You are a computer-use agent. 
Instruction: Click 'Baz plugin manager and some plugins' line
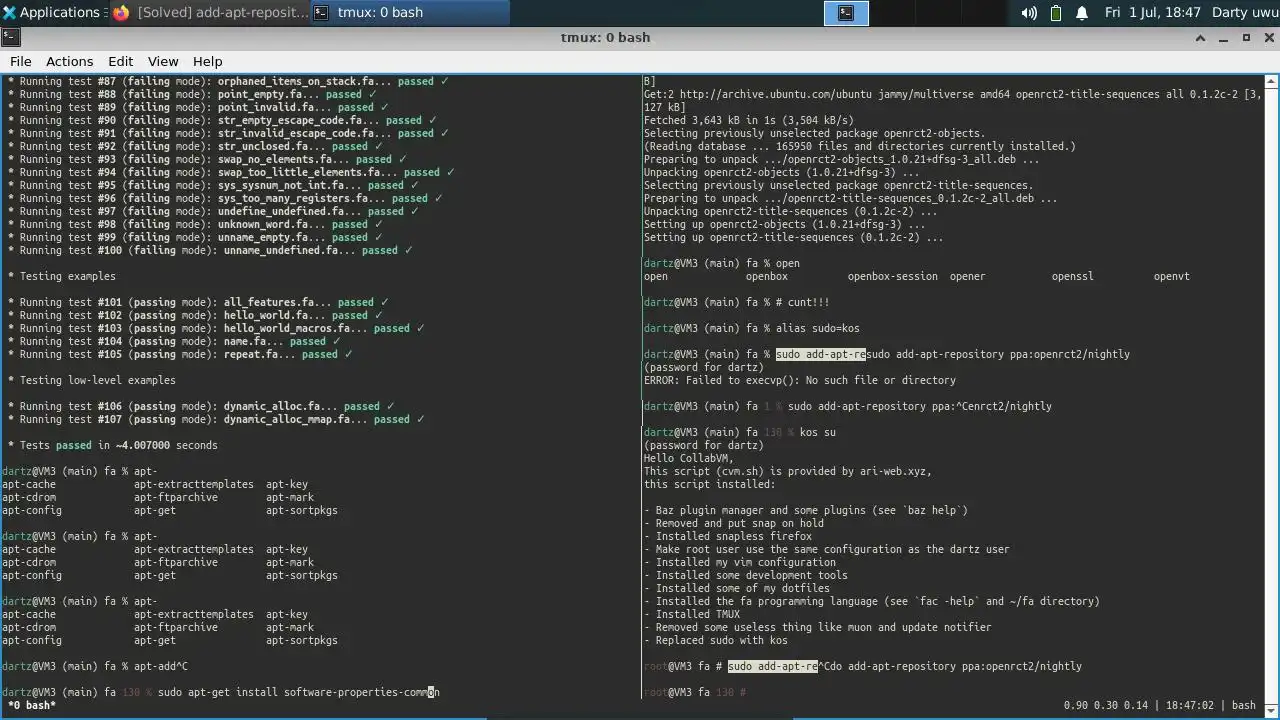pyautogui.click(x=806, y=510)
